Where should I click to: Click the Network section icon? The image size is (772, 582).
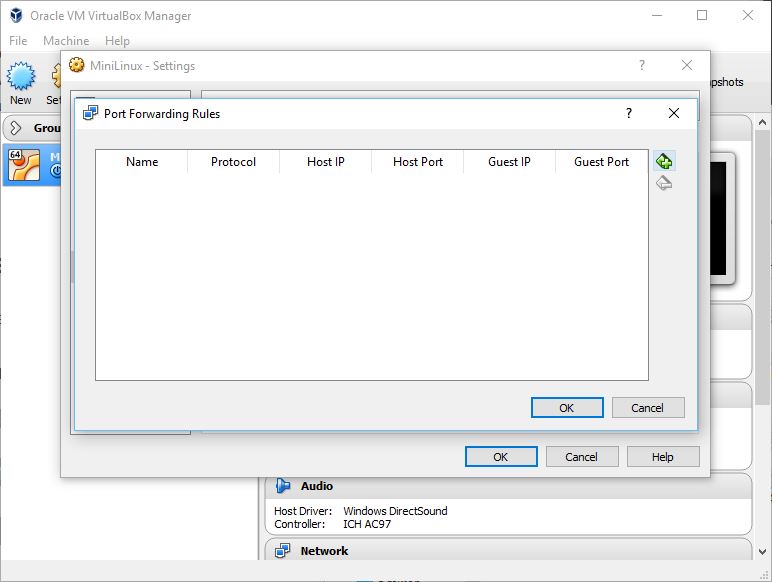point(283,550)
